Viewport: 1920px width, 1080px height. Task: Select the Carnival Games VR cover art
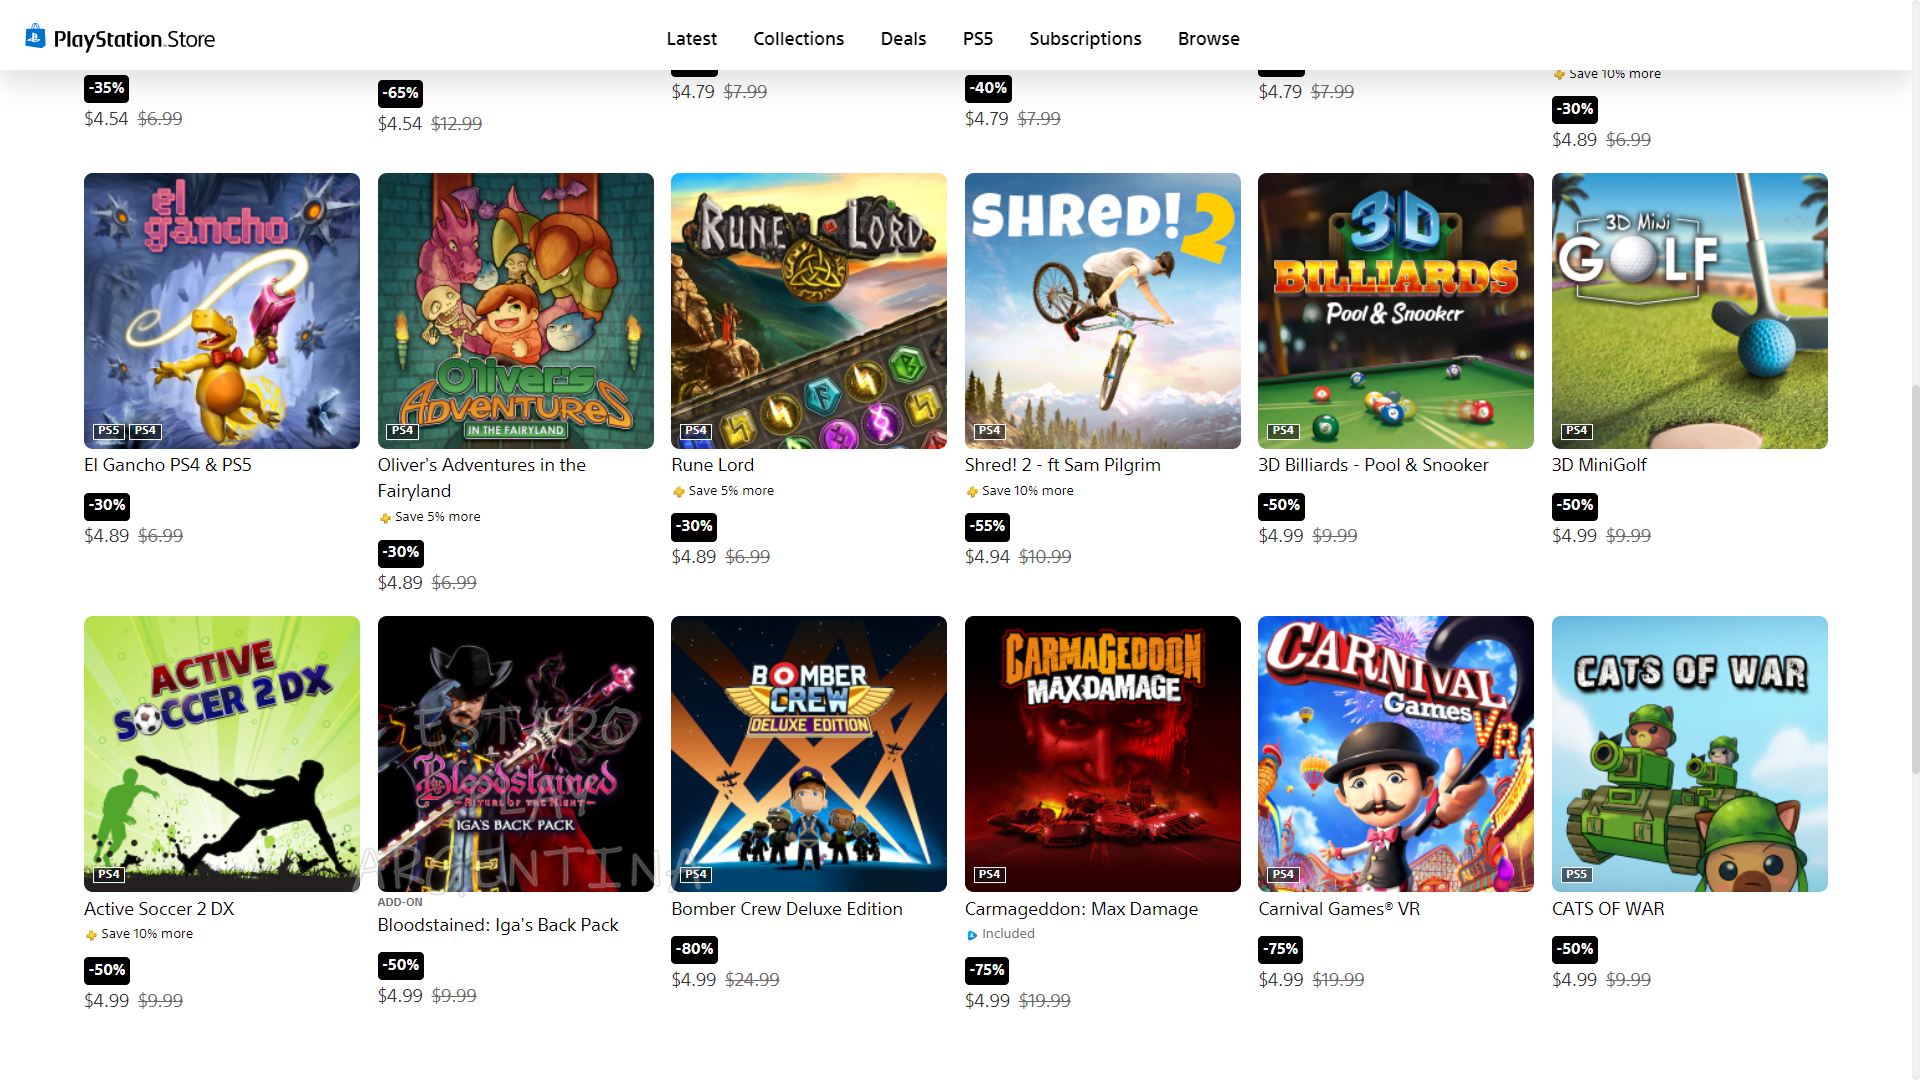click(x=1396, y=754)
